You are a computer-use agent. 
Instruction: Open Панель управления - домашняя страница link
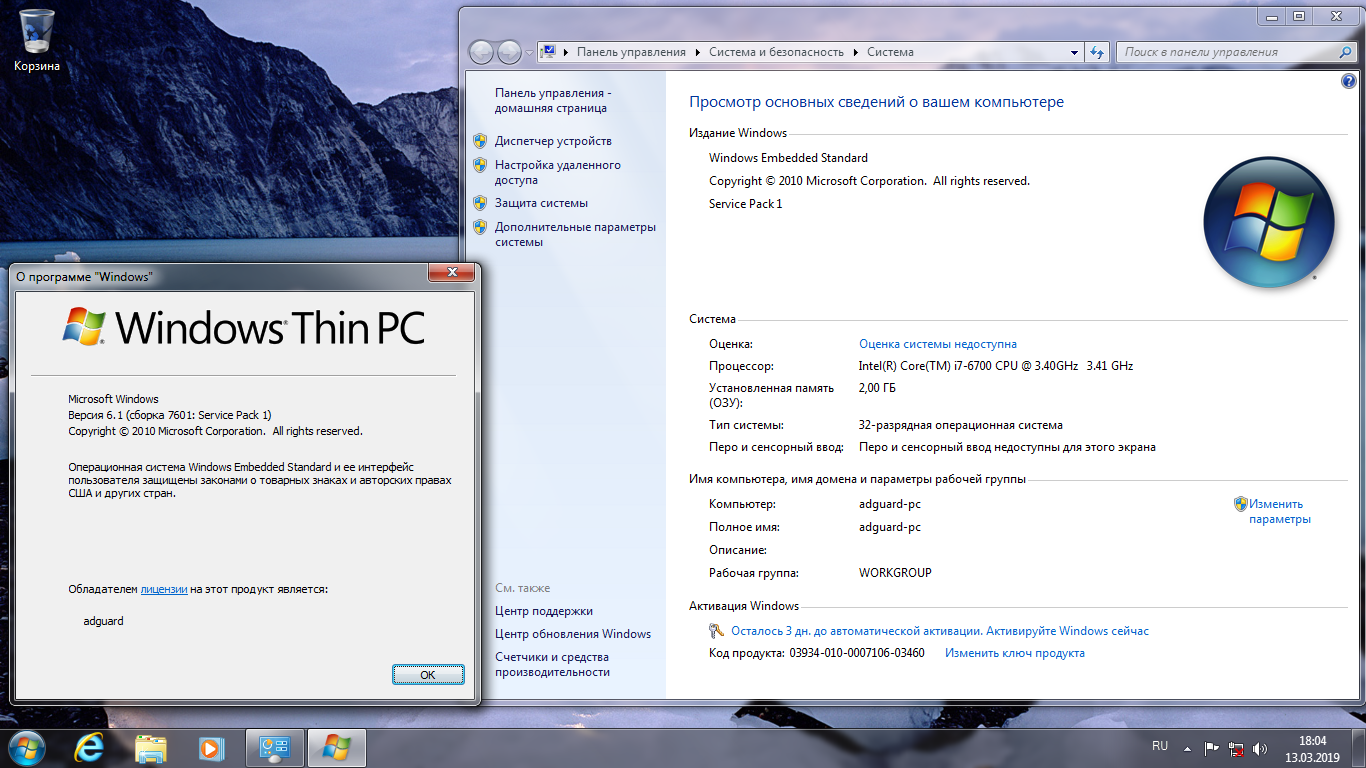[552, 100]
